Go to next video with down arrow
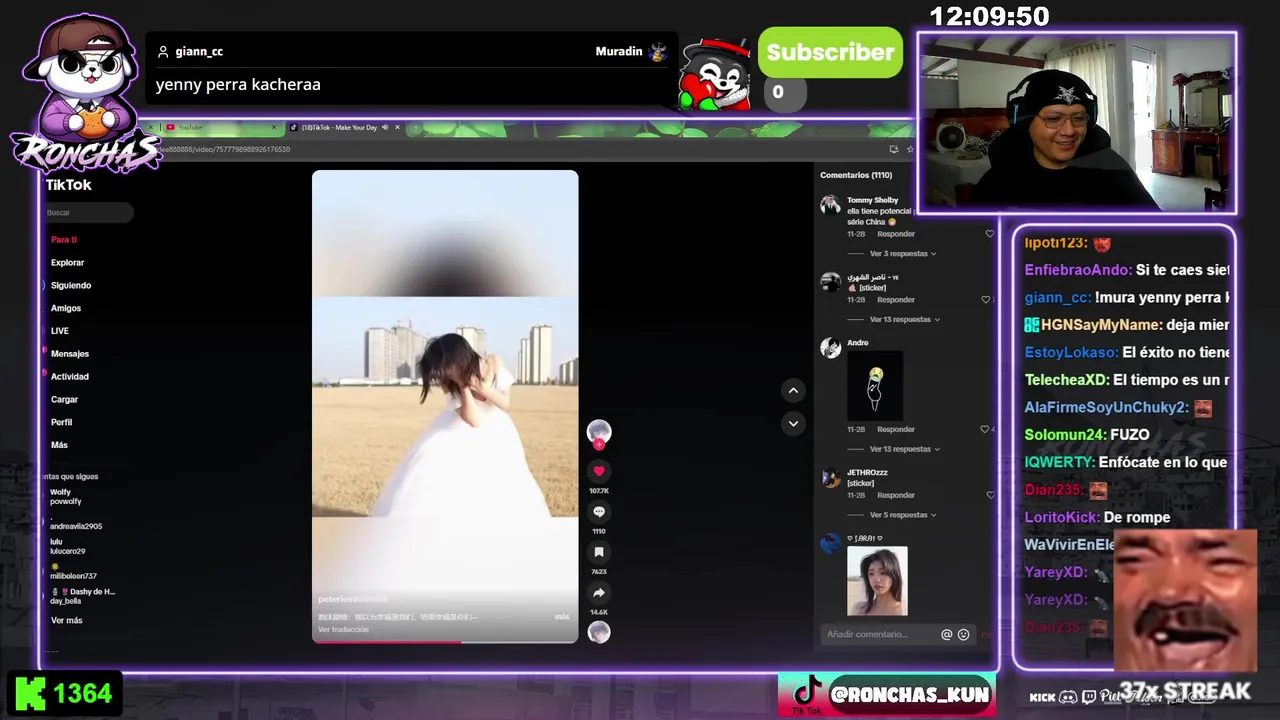 (793, 423)
